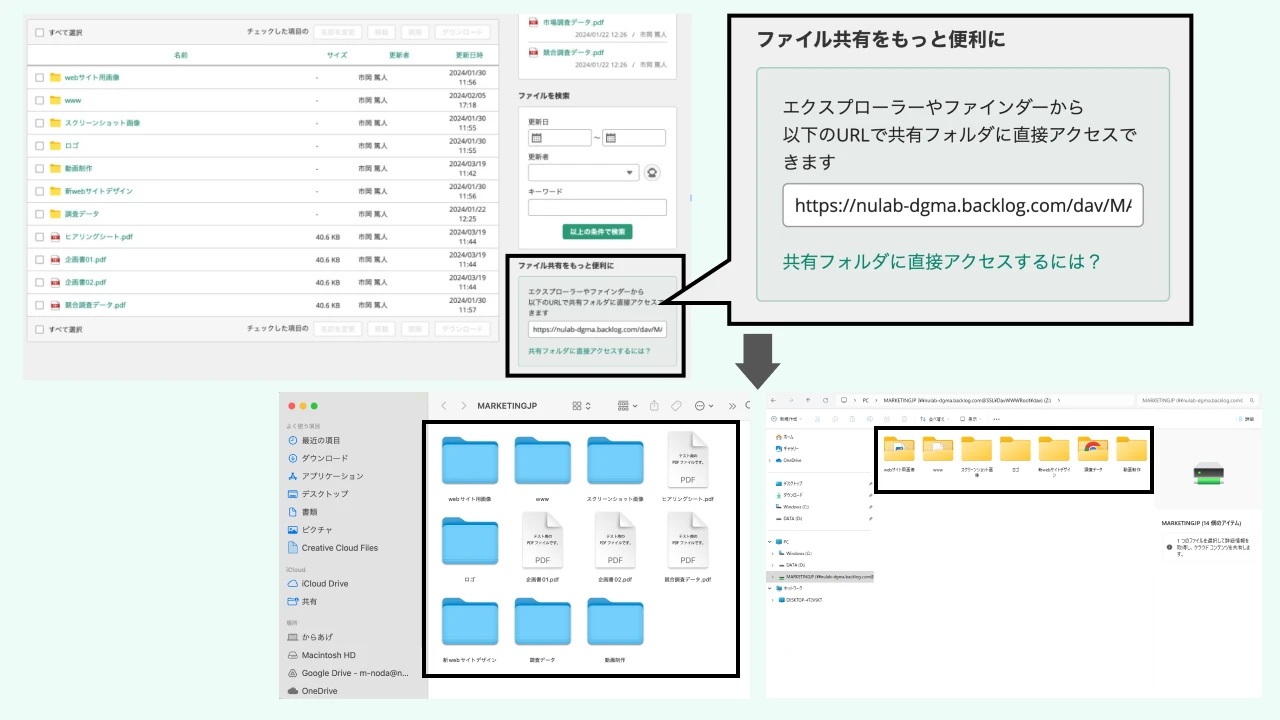Open the ヒアリングシート.pdf icon in Finder
This screenshot has height=720, width=1280.
point(688,460)
